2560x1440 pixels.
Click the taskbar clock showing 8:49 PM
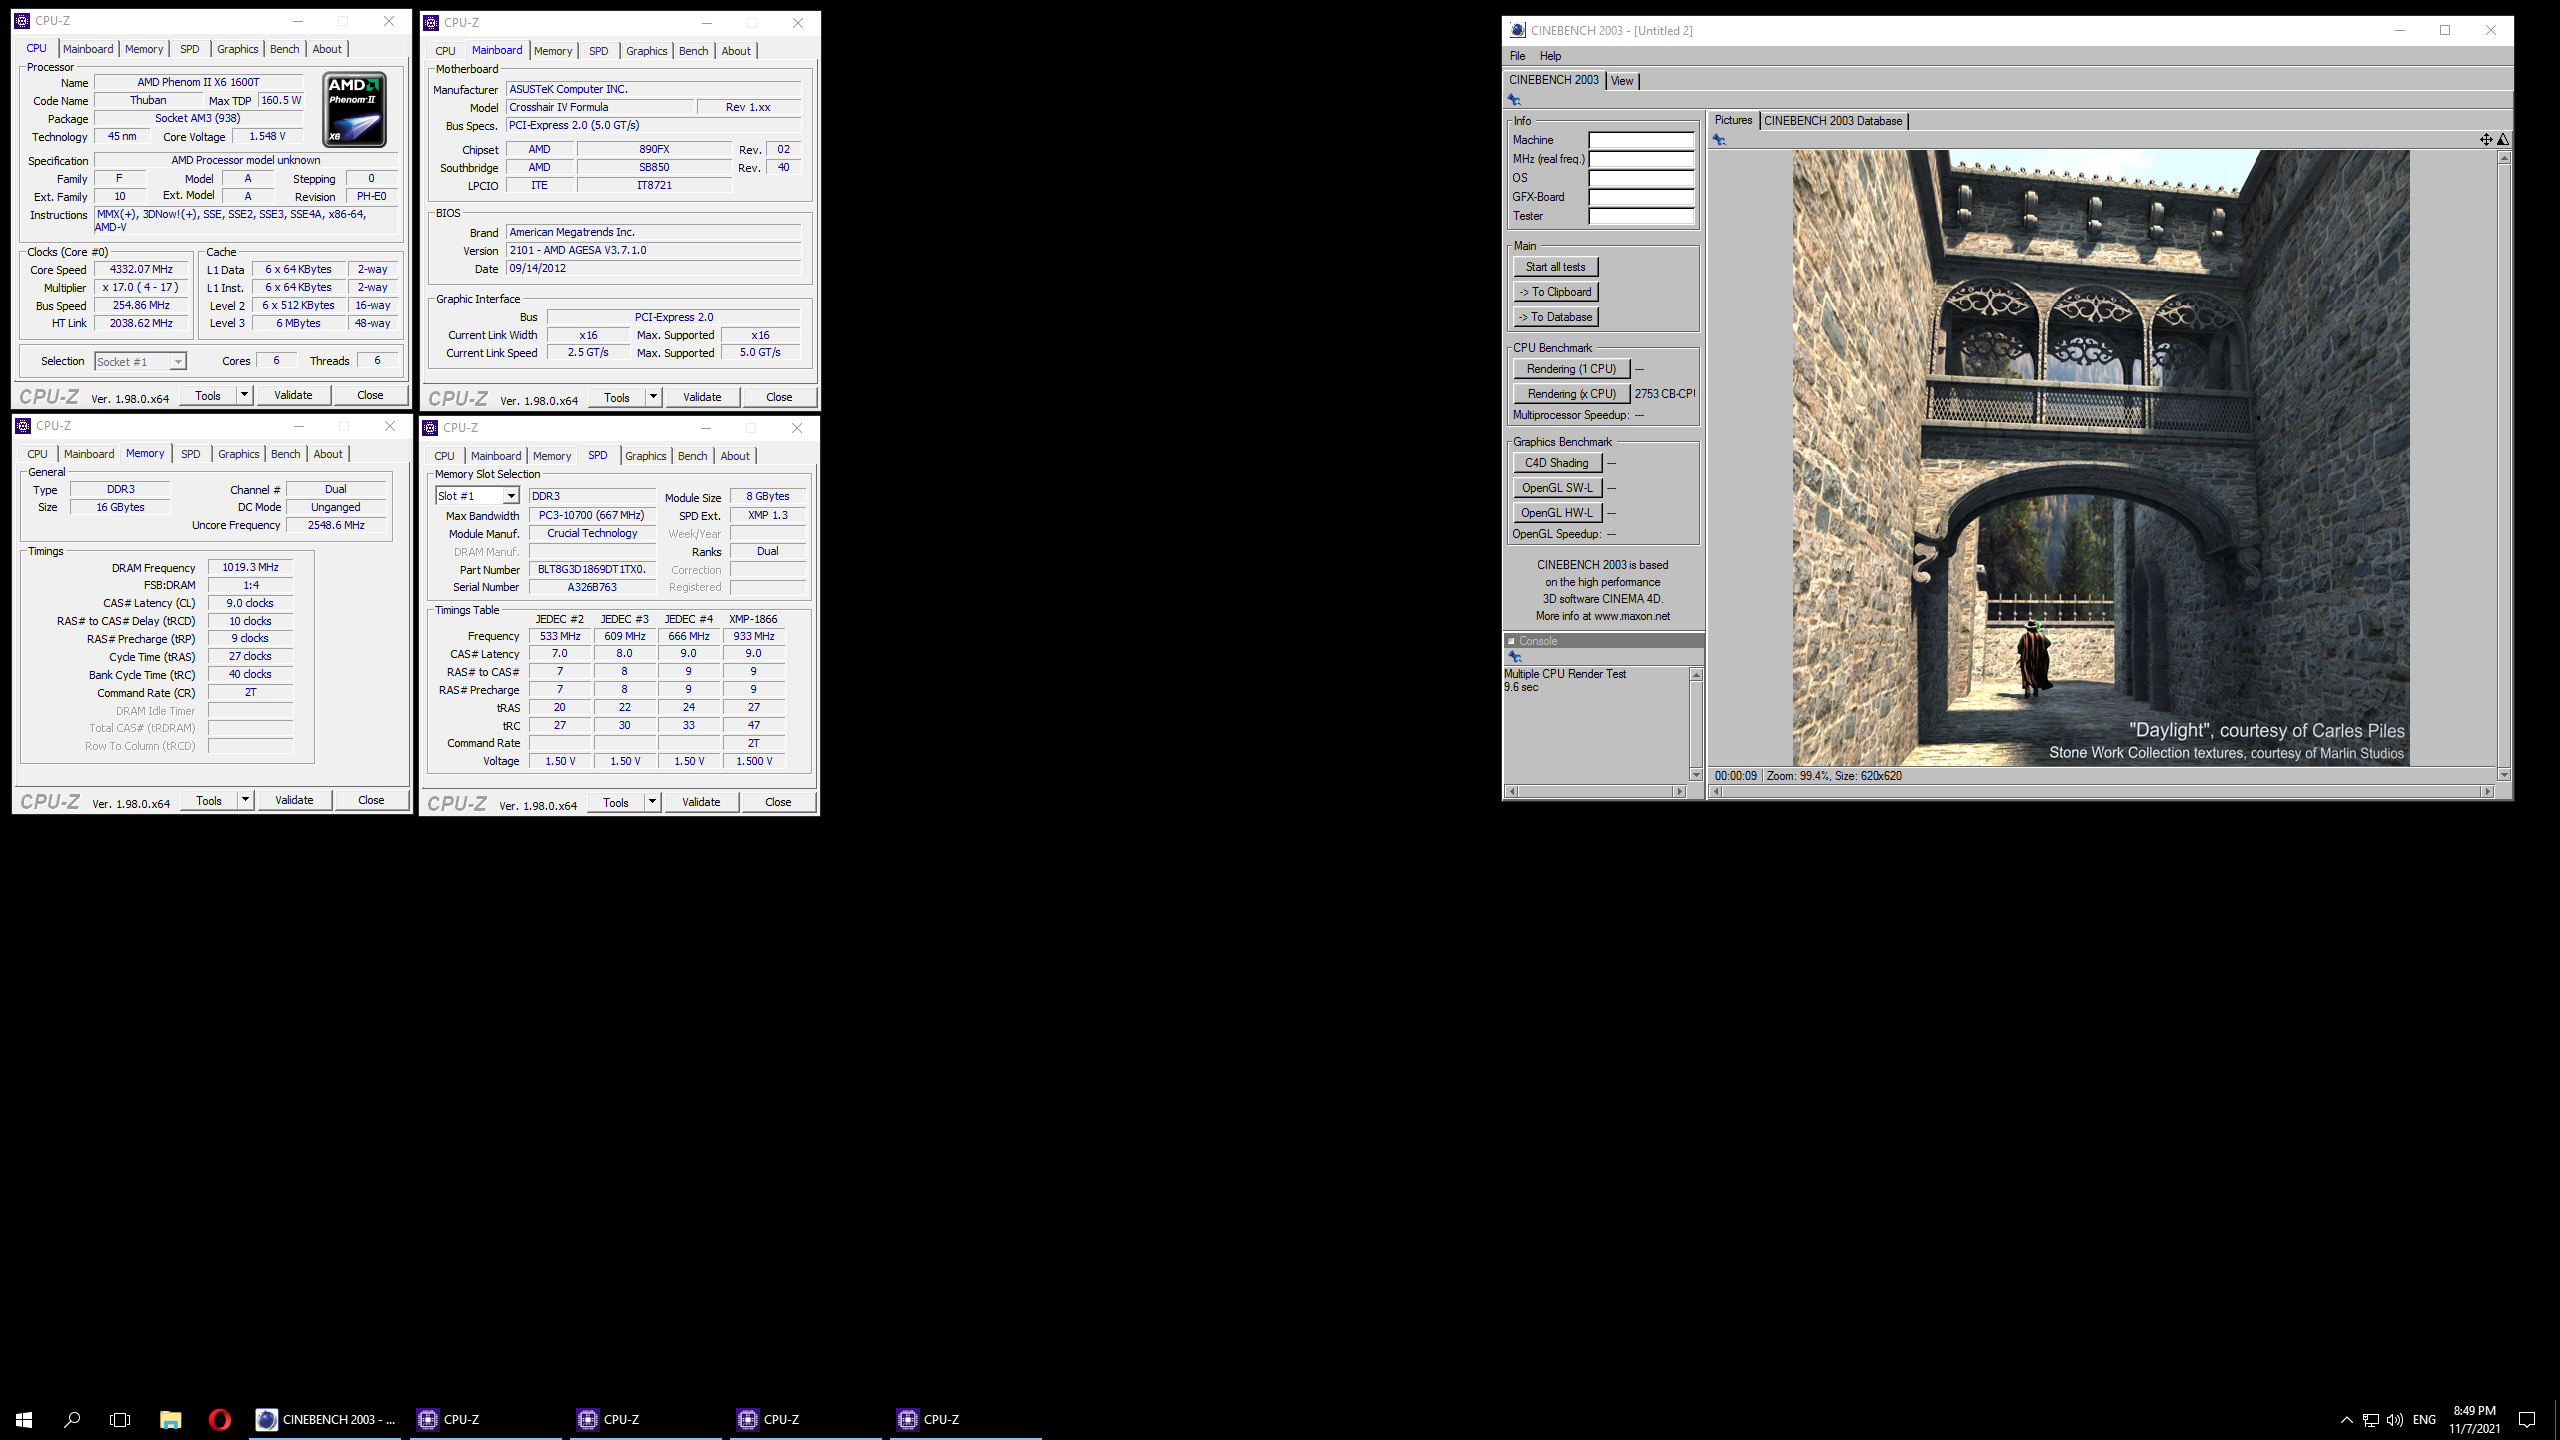click(x=2474, y=1419)
